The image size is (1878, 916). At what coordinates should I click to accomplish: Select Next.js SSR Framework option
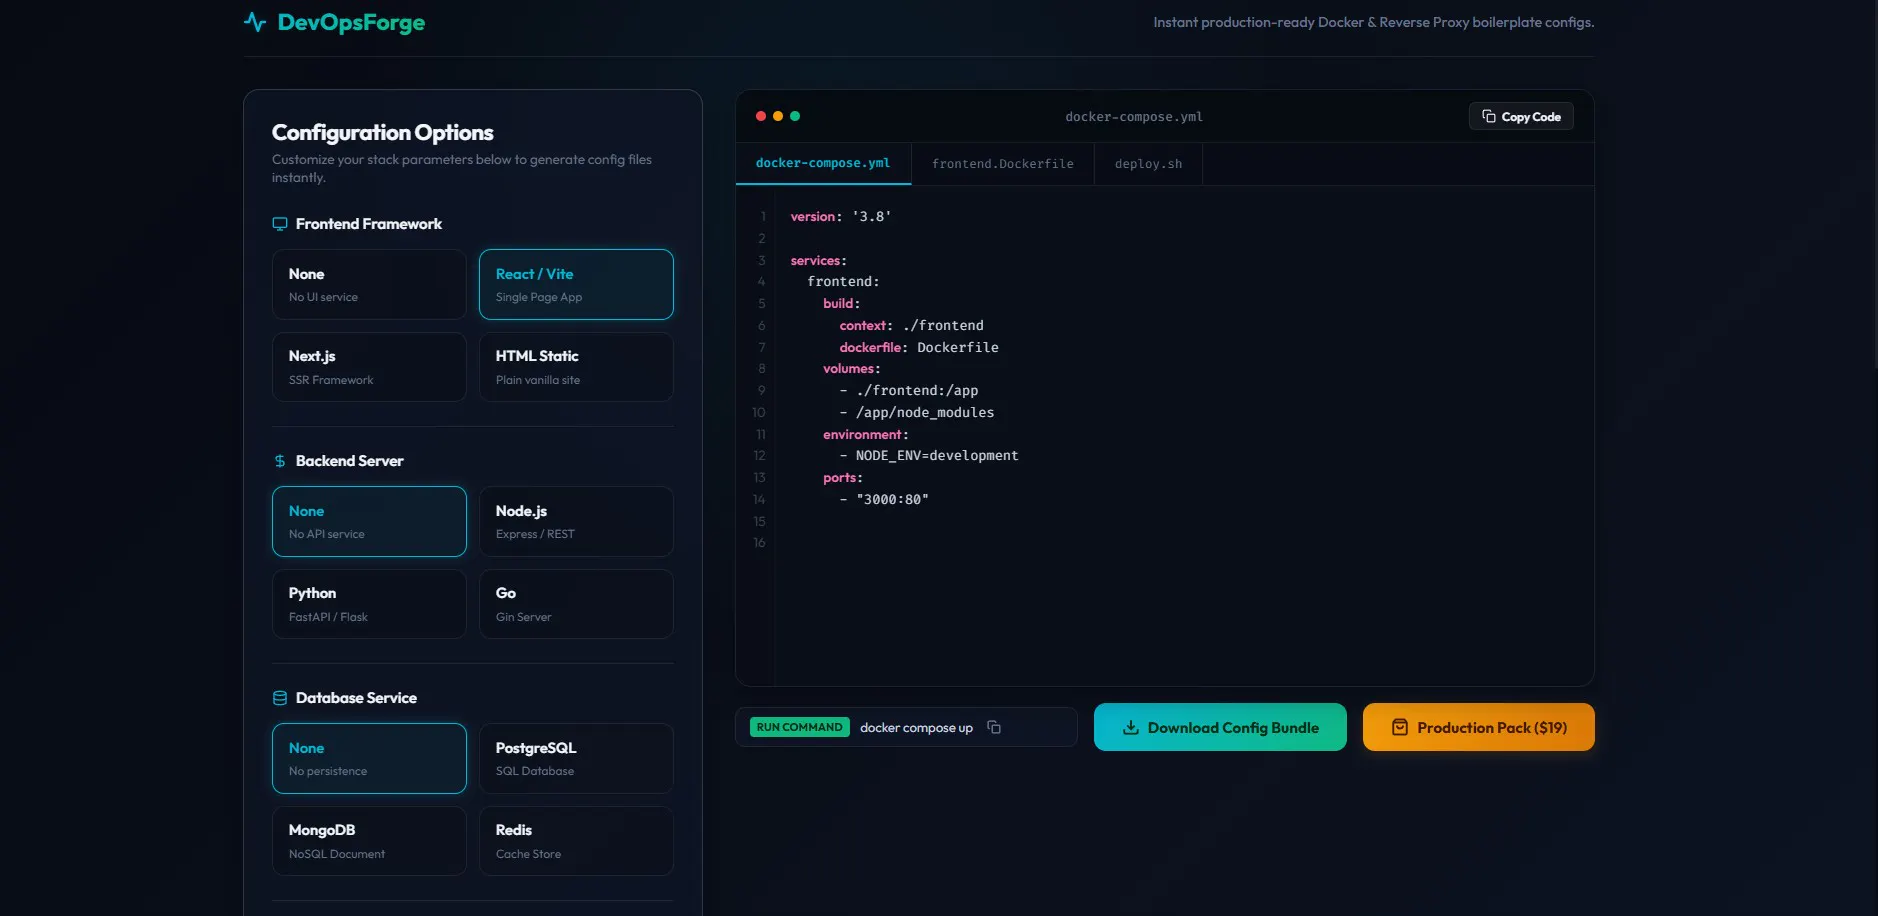point(369,367)
